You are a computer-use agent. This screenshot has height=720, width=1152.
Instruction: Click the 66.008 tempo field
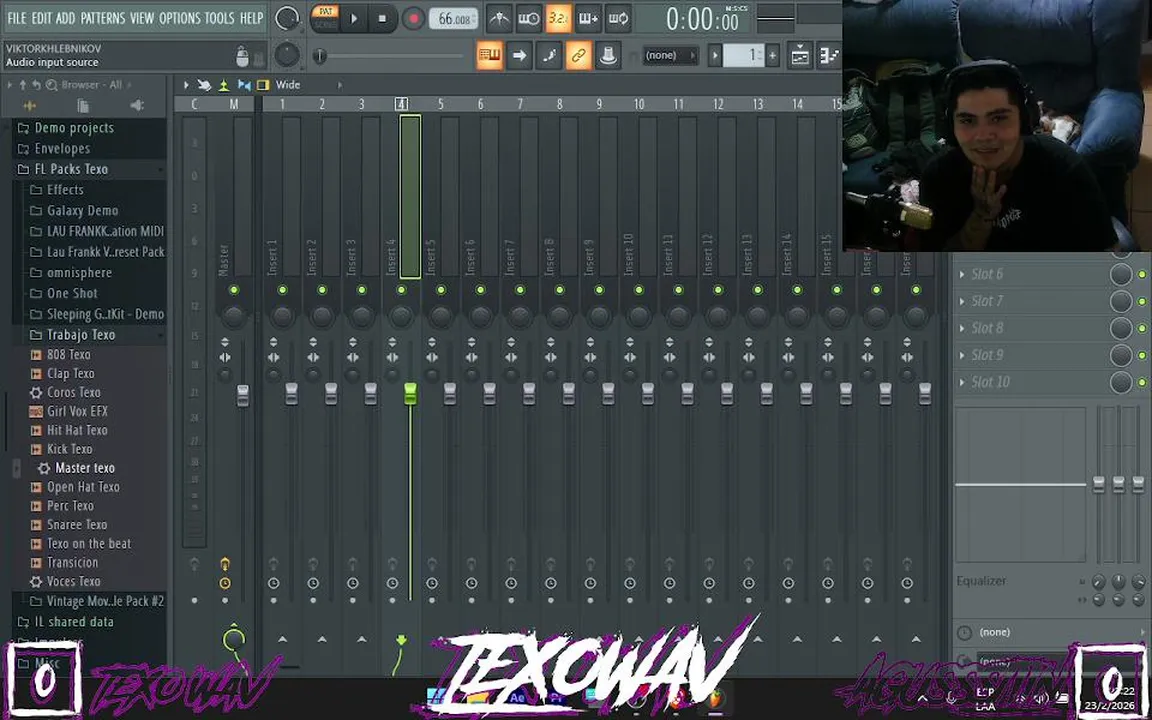click(x=453, y=18)
